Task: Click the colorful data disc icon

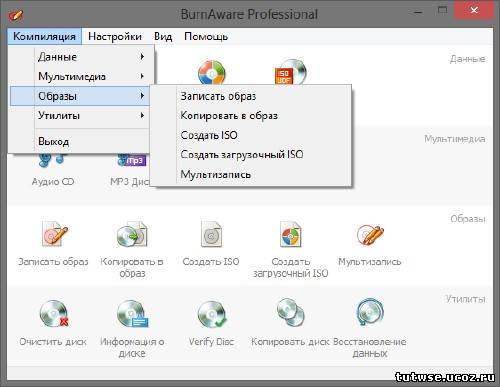Action: pyautogui.click(x=212, y=72)
